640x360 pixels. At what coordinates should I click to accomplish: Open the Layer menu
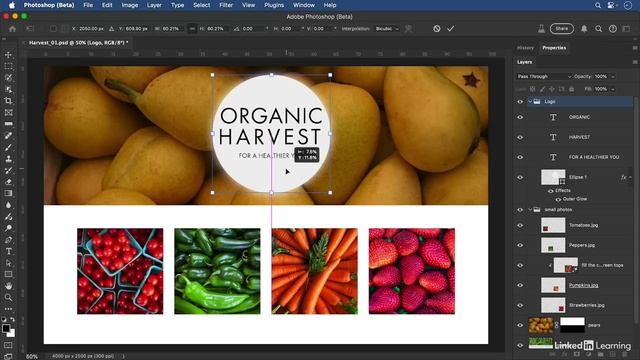tap(154, 5)
